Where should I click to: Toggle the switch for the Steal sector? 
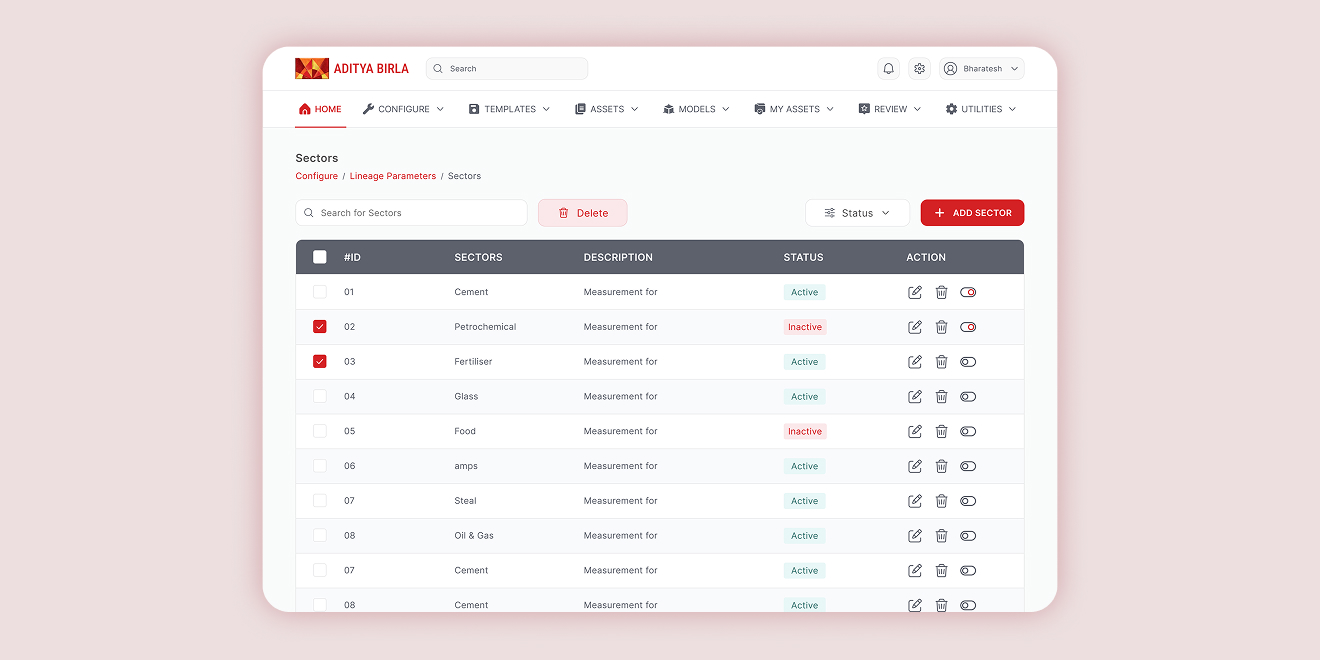968,501
